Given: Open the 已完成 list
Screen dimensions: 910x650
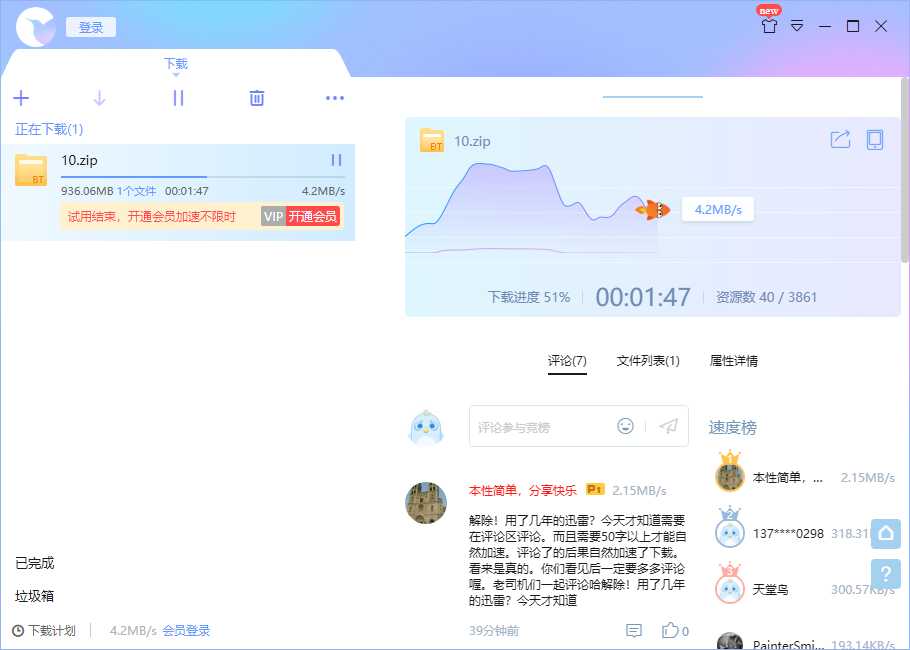Looking at the screenshot, I should [35, 563].
